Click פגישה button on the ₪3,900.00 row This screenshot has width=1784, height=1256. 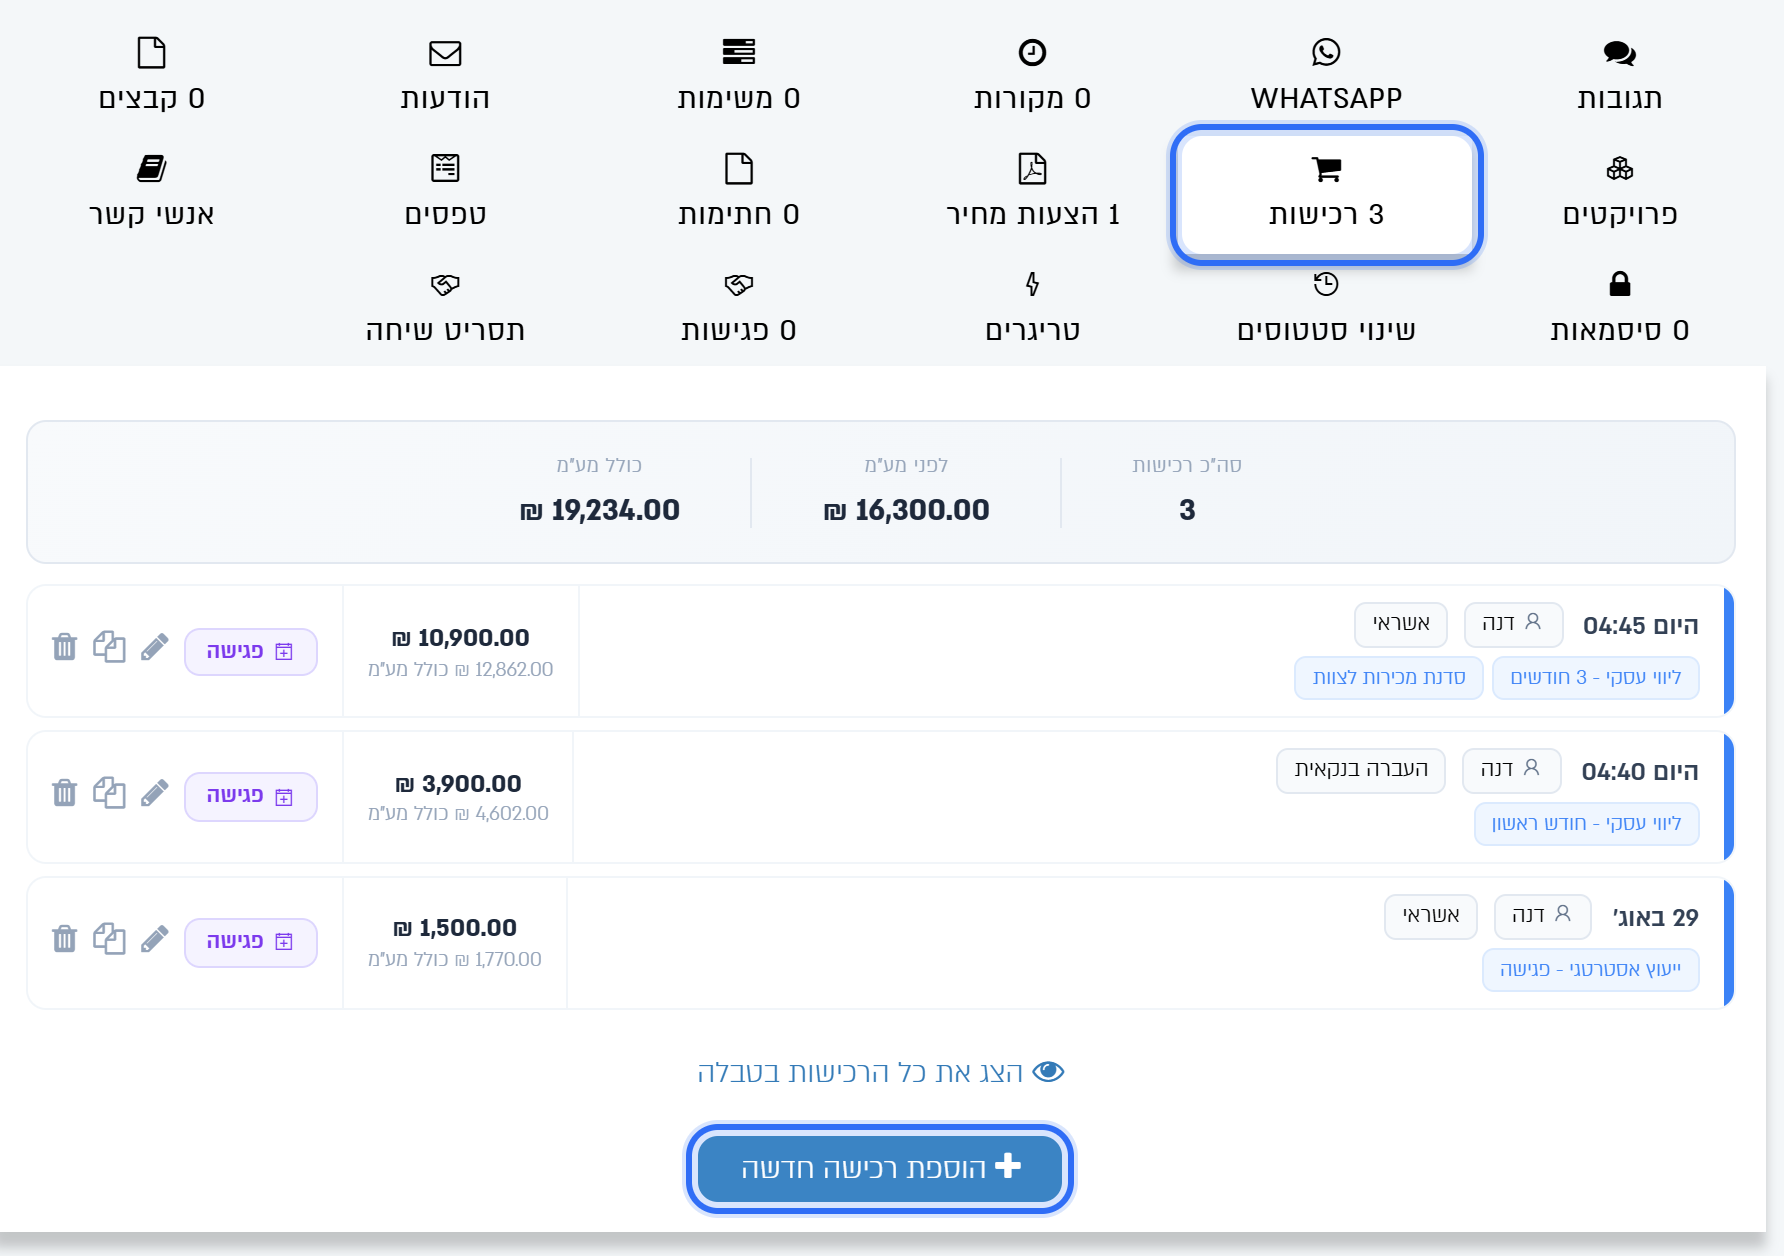pos(251,797)
